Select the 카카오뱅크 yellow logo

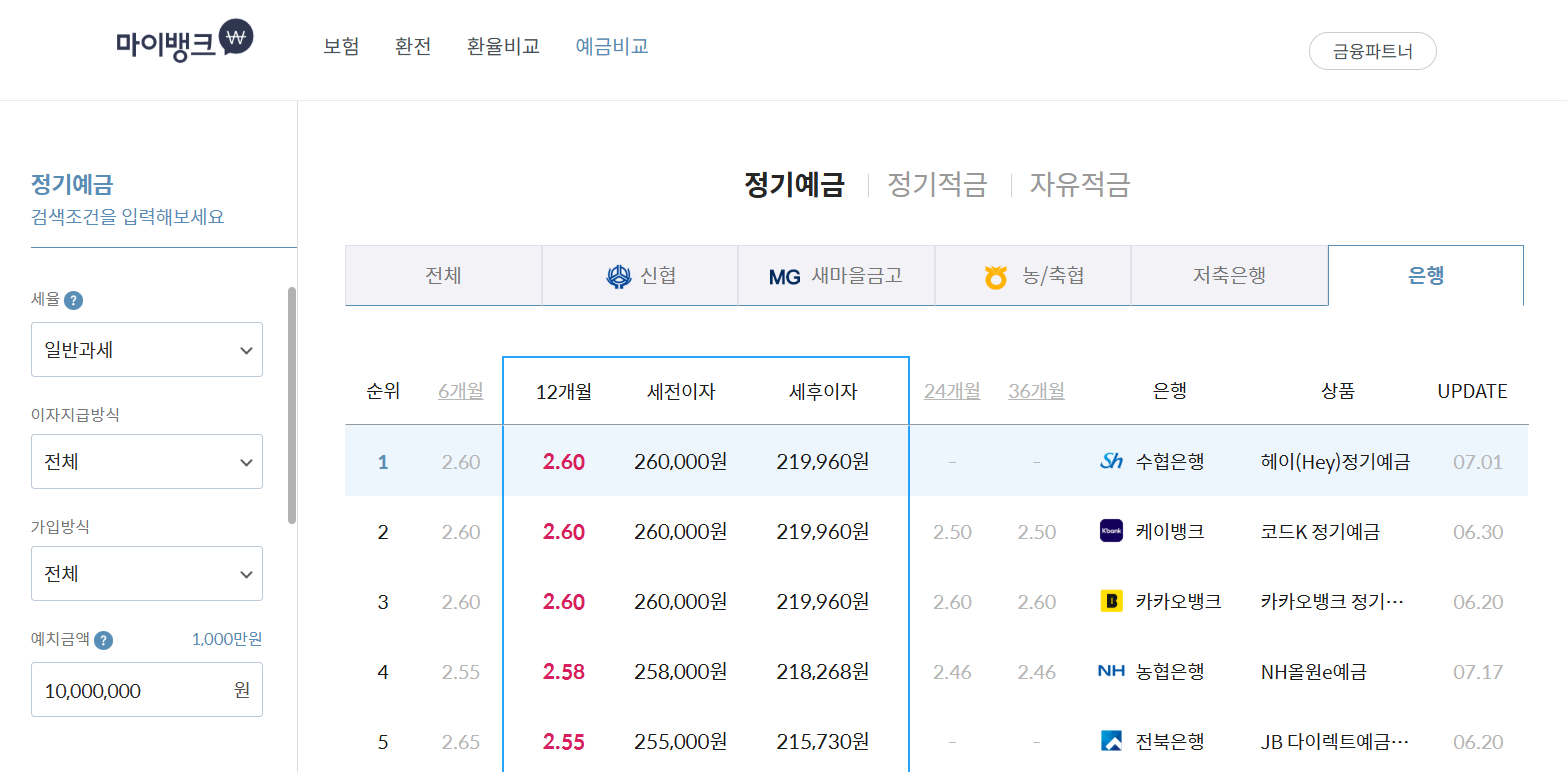(1110, 601)
